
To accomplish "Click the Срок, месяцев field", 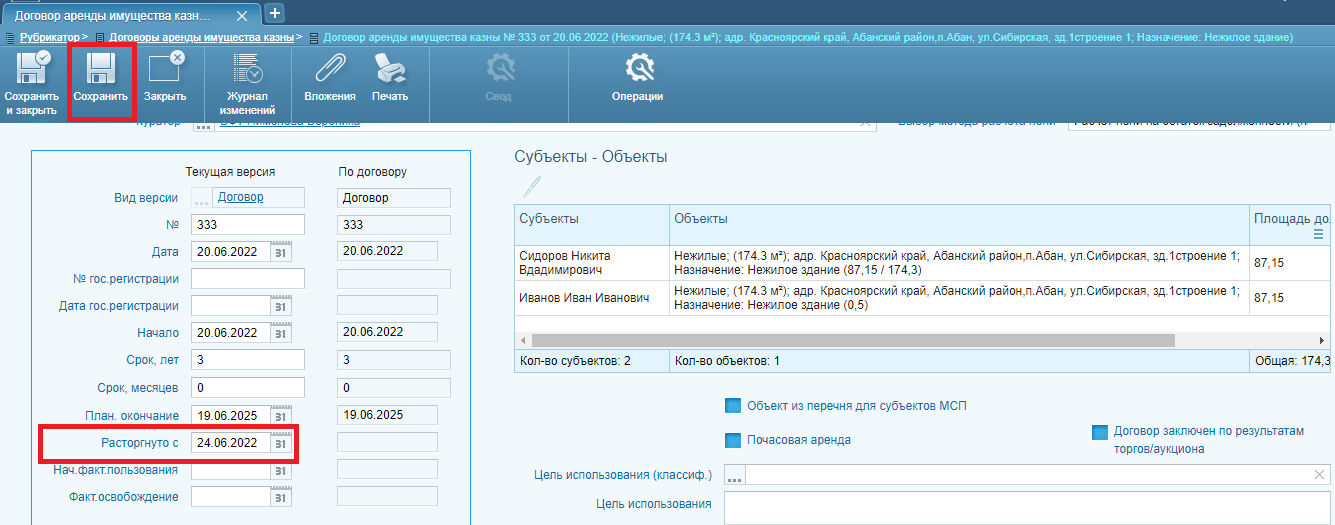I will tap(248, 387).
